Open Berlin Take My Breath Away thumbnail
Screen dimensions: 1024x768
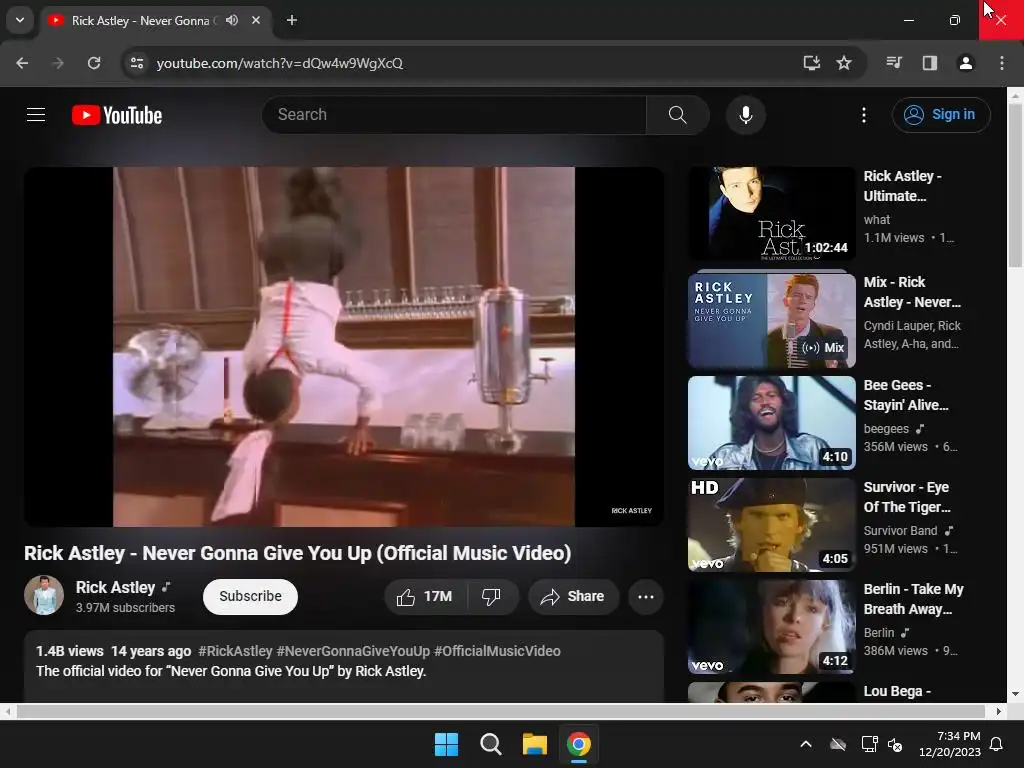771,626
